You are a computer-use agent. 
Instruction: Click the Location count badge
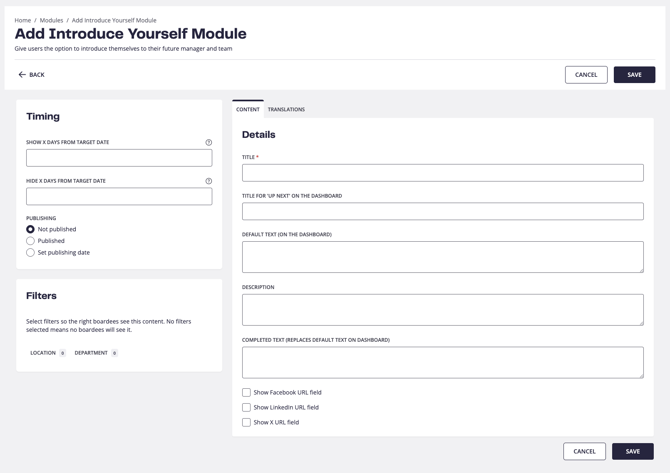click(62, 353)
